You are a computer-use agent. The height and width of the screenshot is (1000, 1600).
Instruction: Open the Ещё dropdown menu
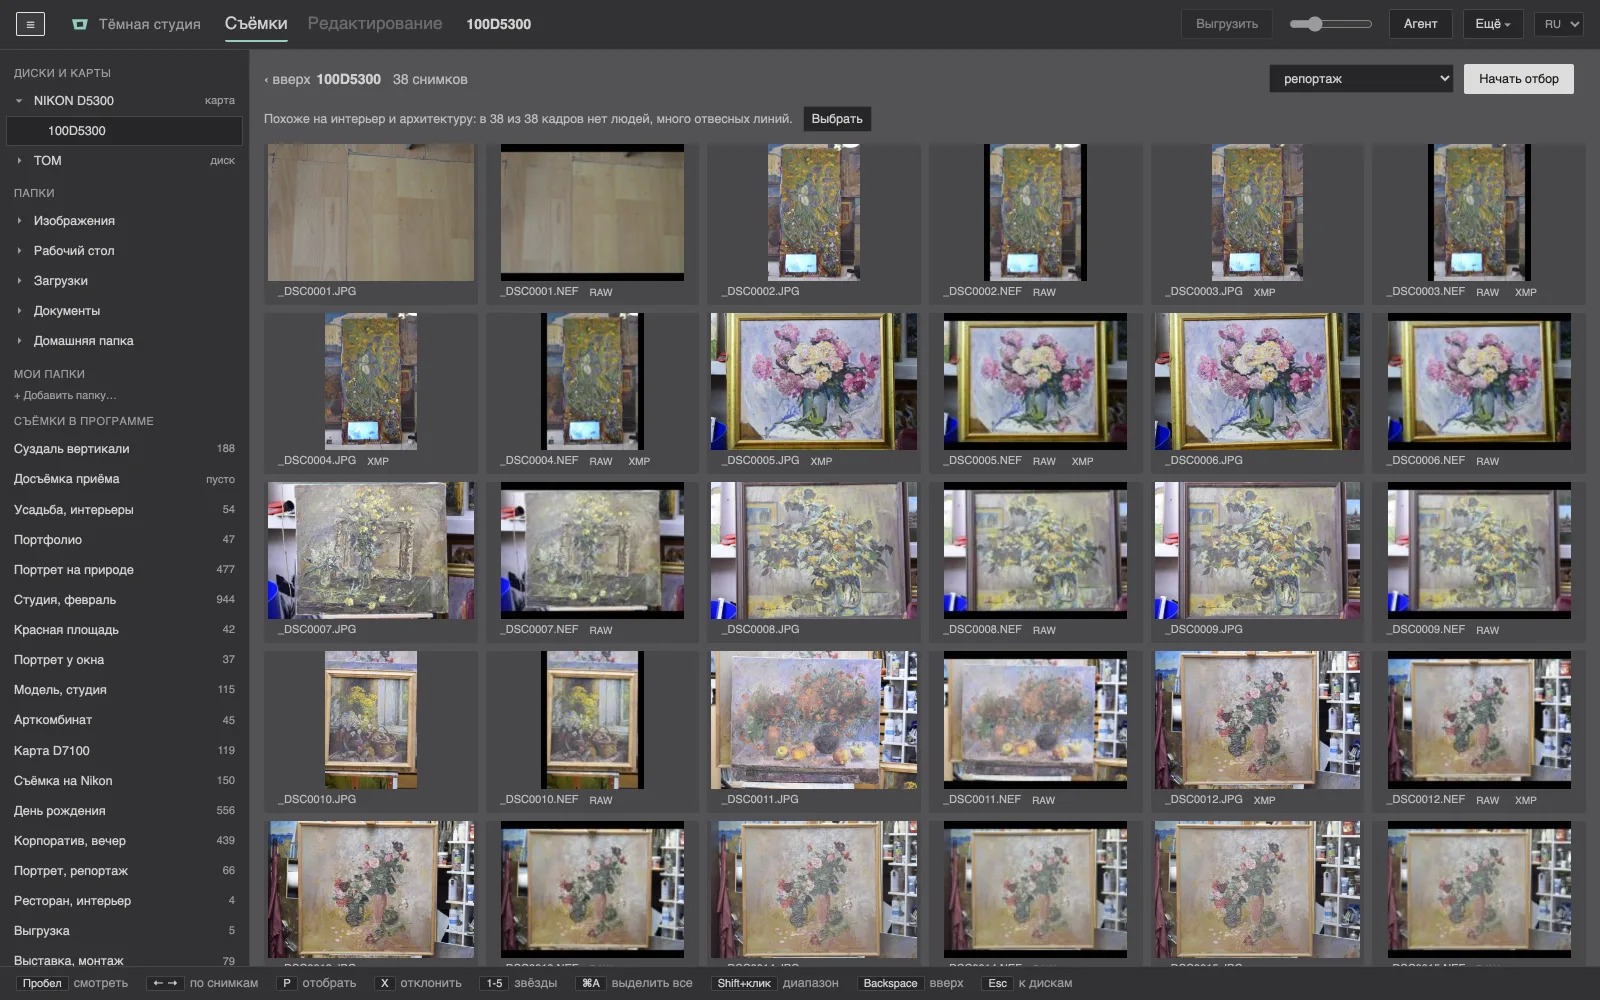pos(1493,24)
